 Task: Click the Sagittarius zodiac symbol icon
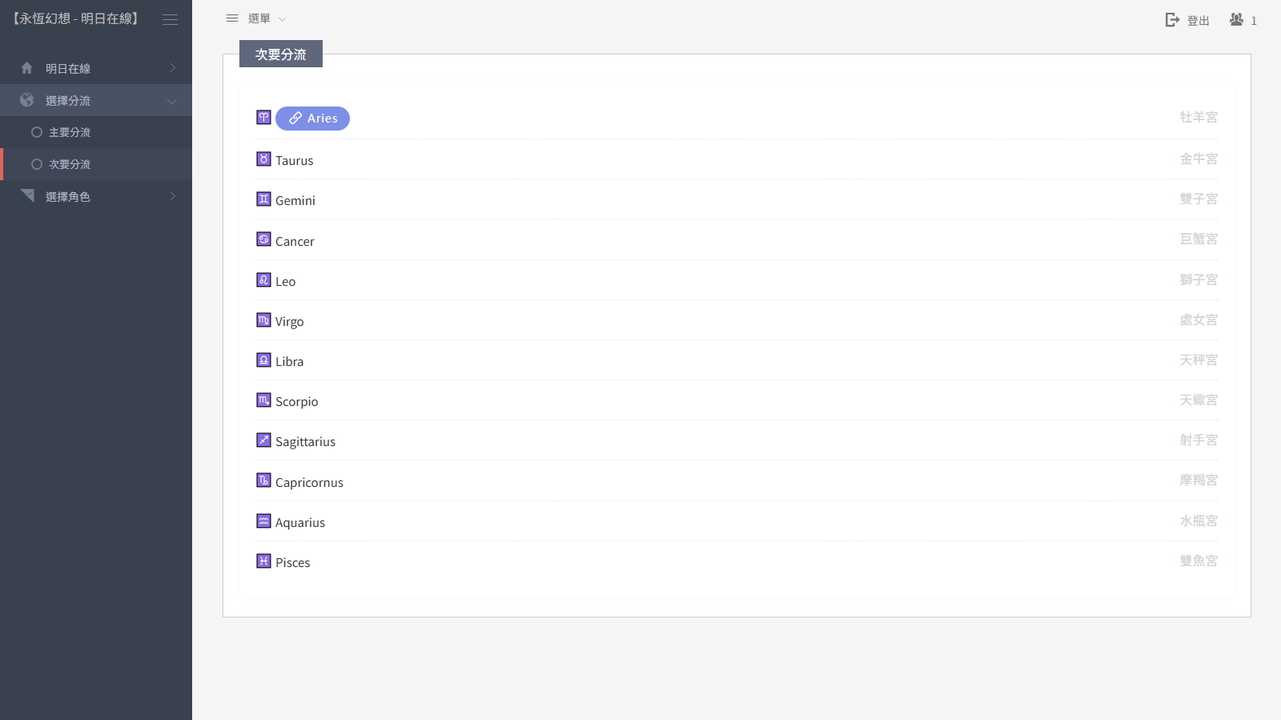[x=264, y=440]
